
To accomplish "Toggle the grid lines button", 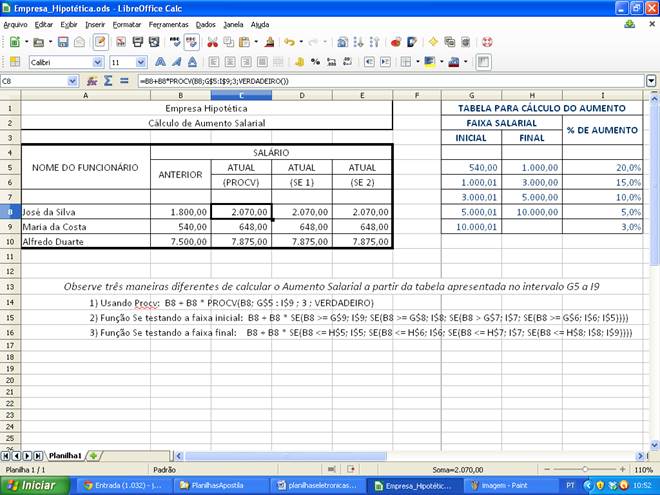I will pyautogui.click(x=483, y=62).
